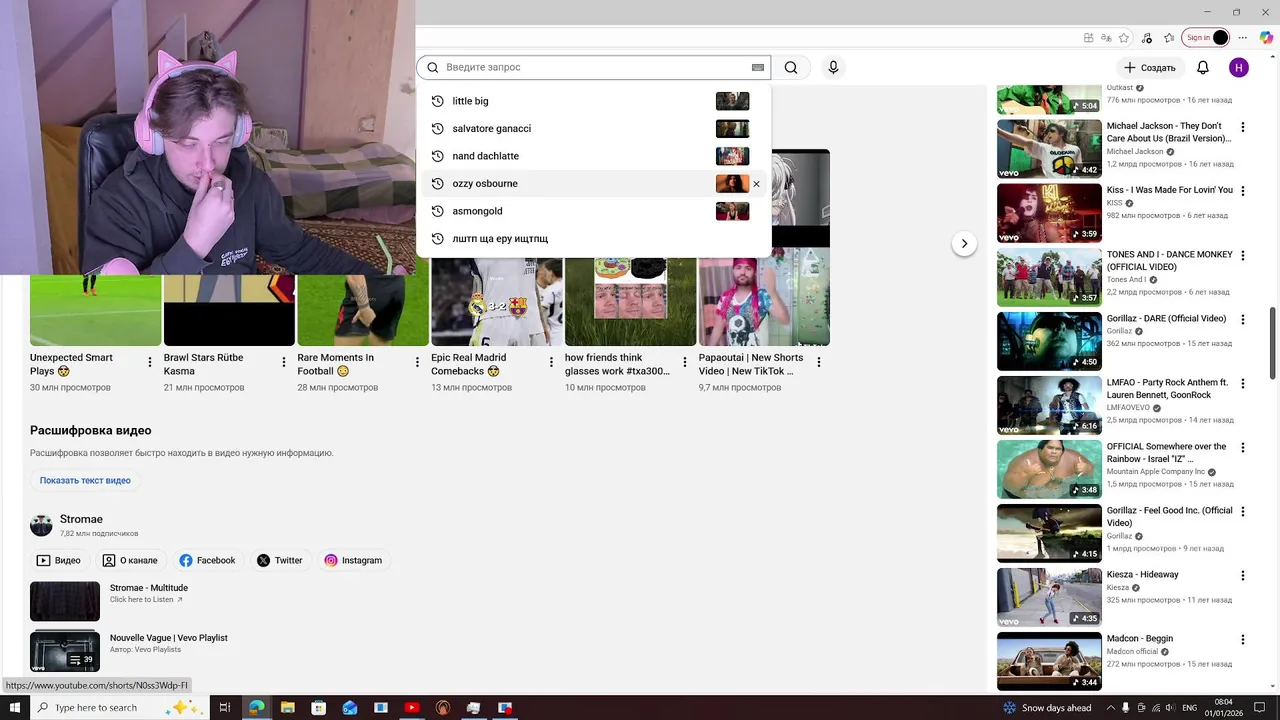This screenshot has height=720, width=1280.
Task: Open YouTube app icon on taskbar
Action: click(411, 707)
